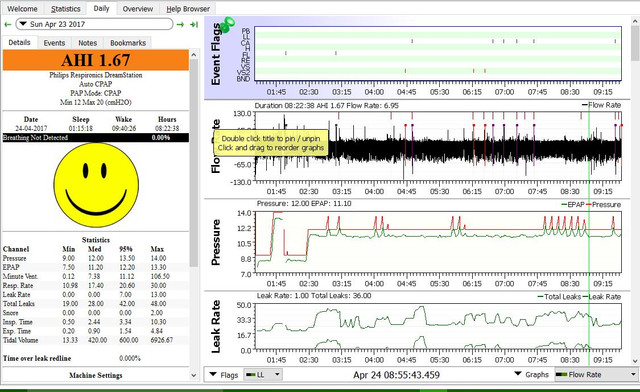The width and height of the screenshot is (640, 392).
Task: Click the Wake time 09:40:26 value
Action: click(124, 128)
